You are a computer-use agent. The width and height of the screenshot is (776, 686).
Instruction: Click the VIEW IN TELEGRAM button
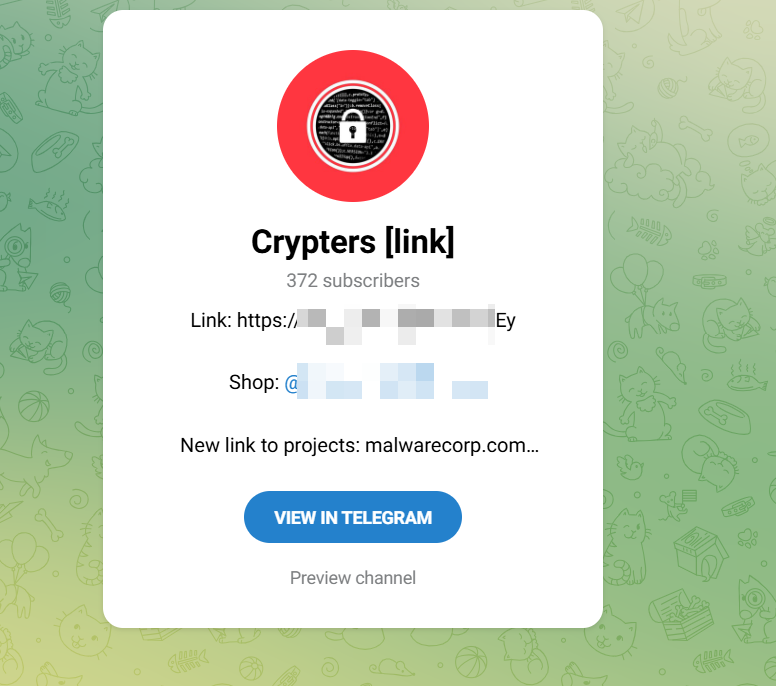[353, 517]
